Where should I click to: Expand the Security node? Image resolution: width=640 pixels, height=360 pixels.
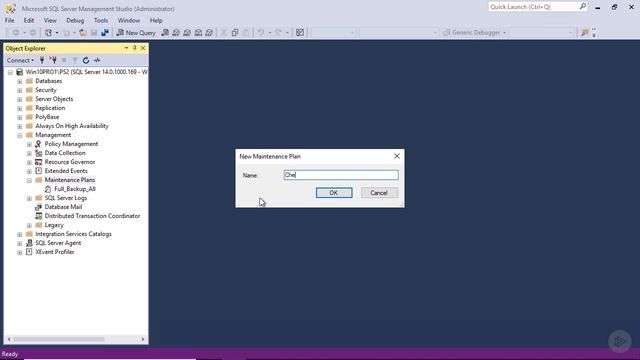(x=20, y=90)
